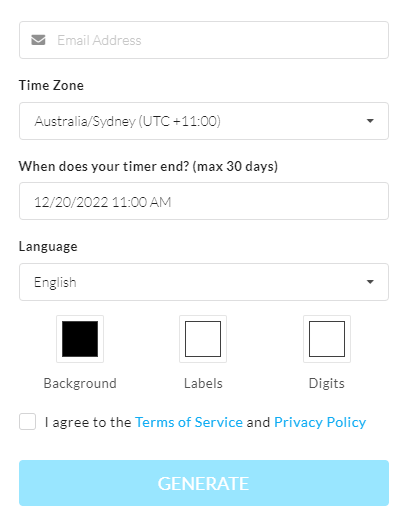Click the Digits text under the swatch

tap(327, 384)
